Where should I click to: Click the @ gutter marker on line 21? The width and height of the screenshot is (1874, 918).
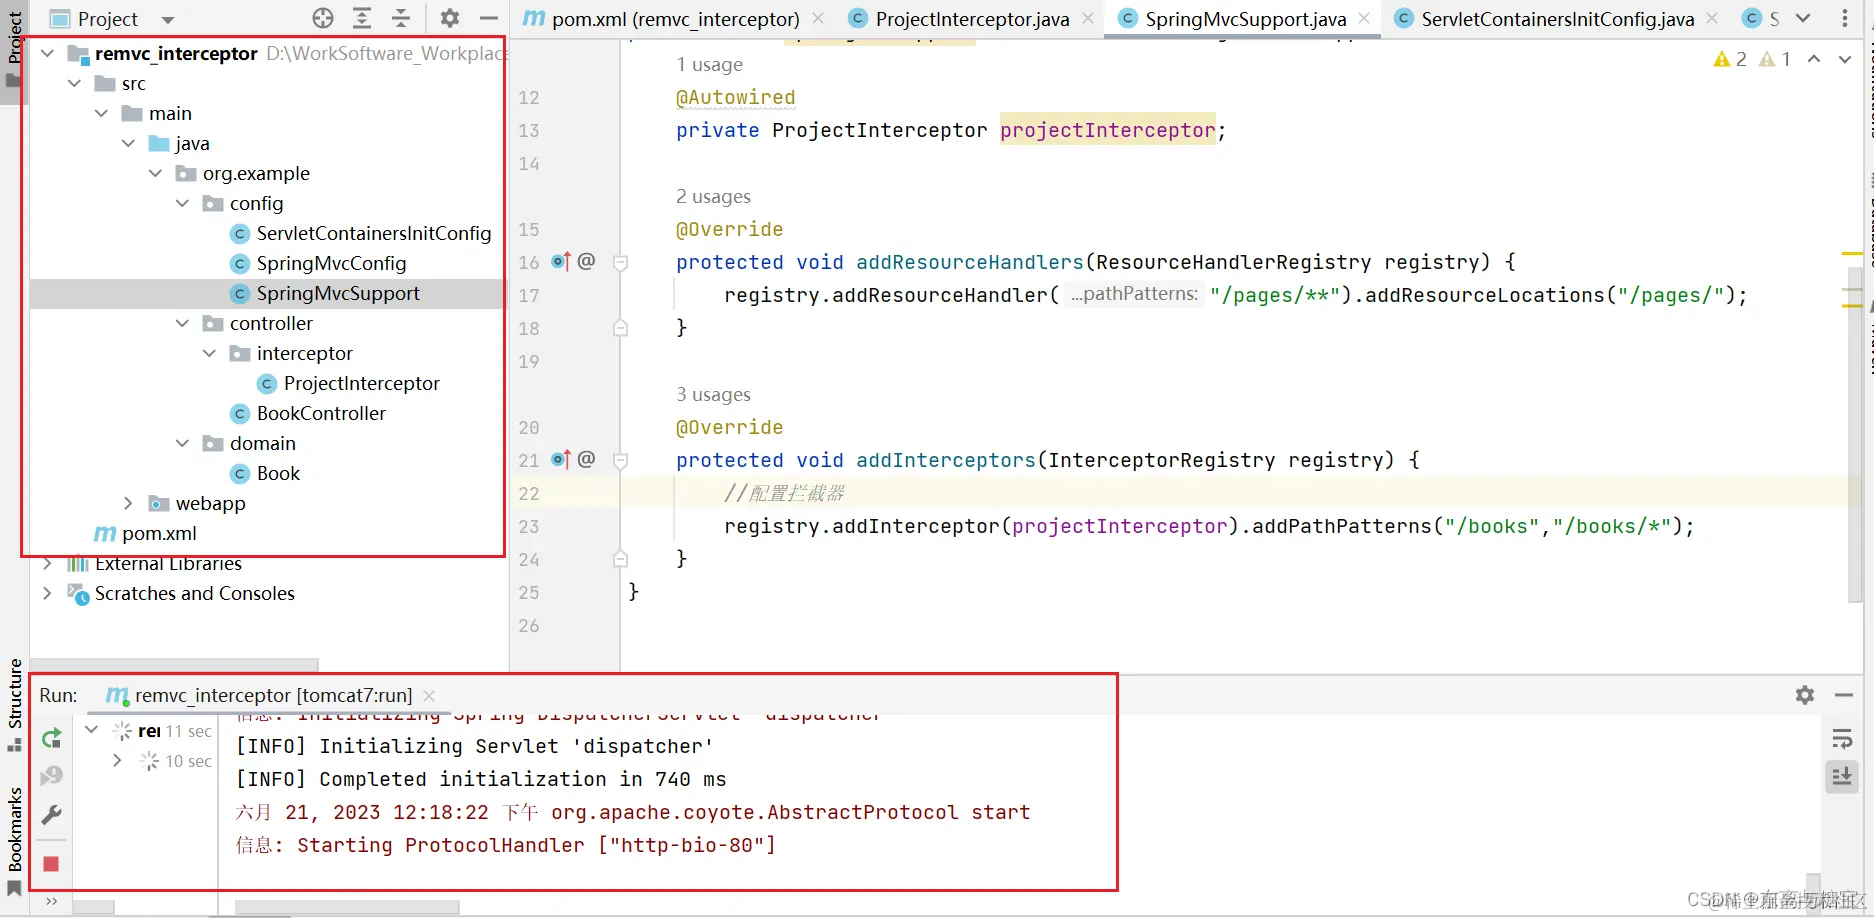pos(586,459)
